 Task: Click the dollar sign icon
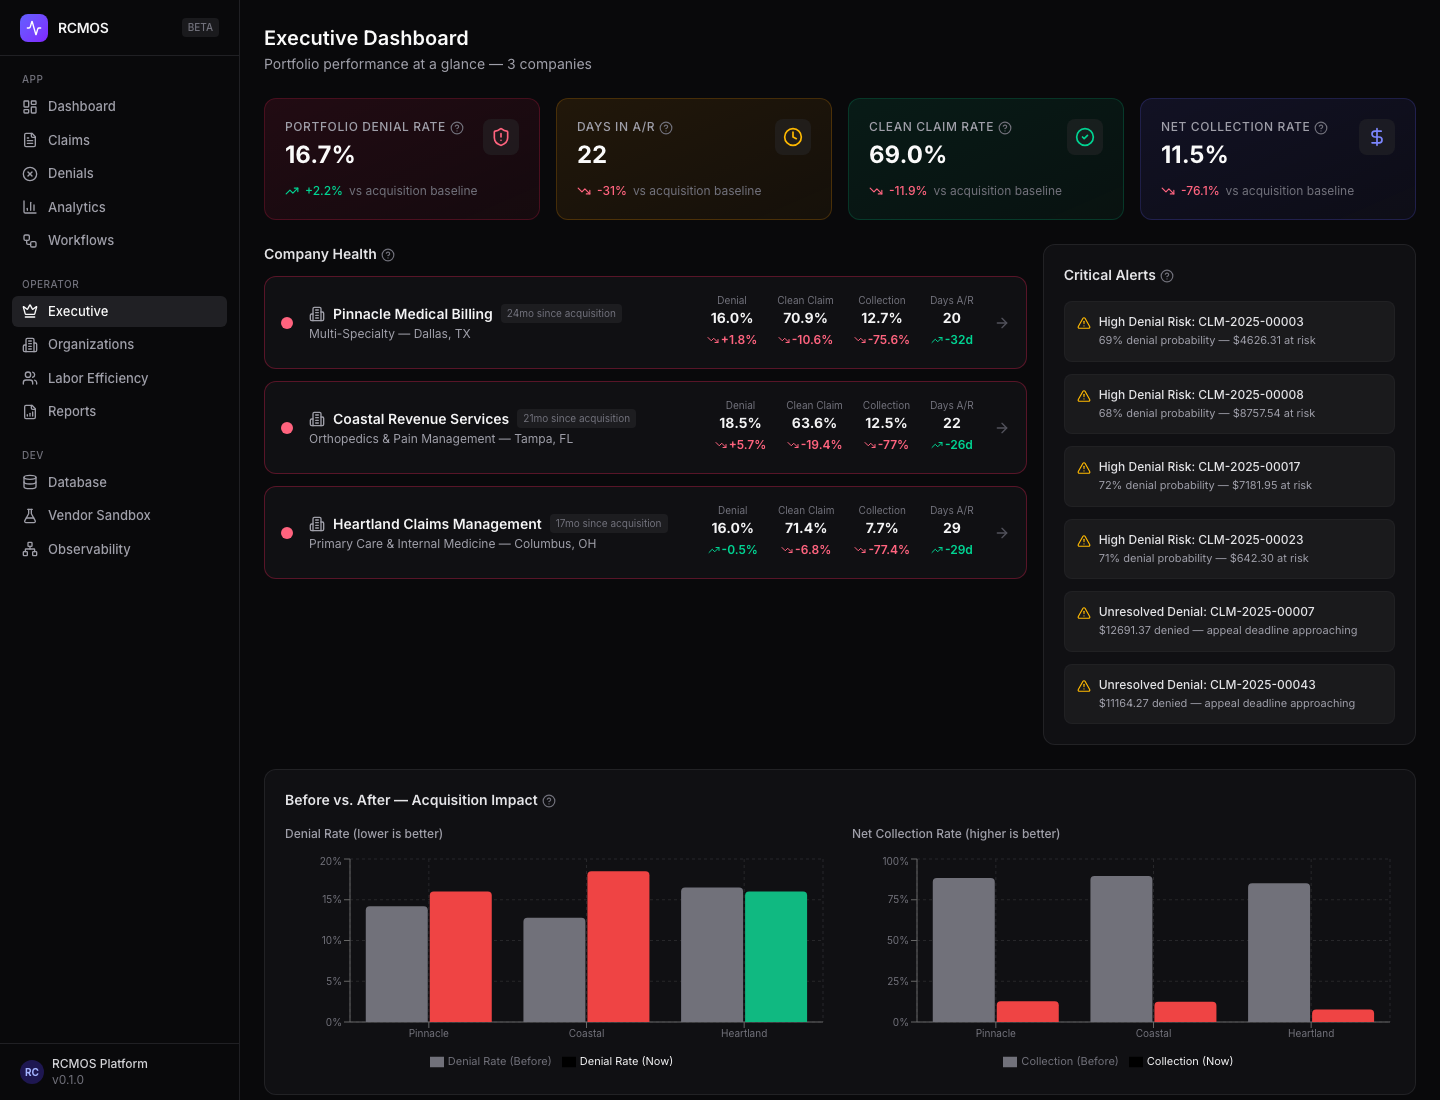[x=1377, y=137]
